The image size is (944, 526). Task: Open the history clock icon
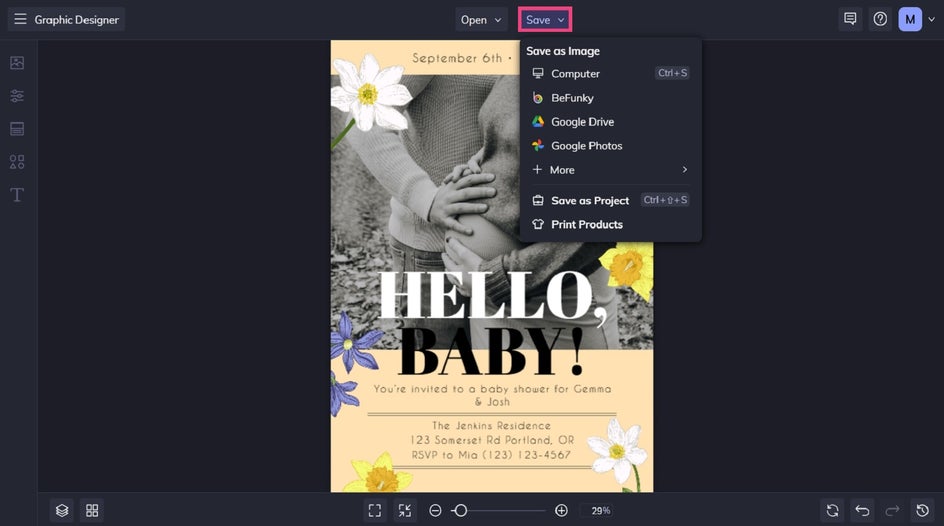(x=922, y=510)
